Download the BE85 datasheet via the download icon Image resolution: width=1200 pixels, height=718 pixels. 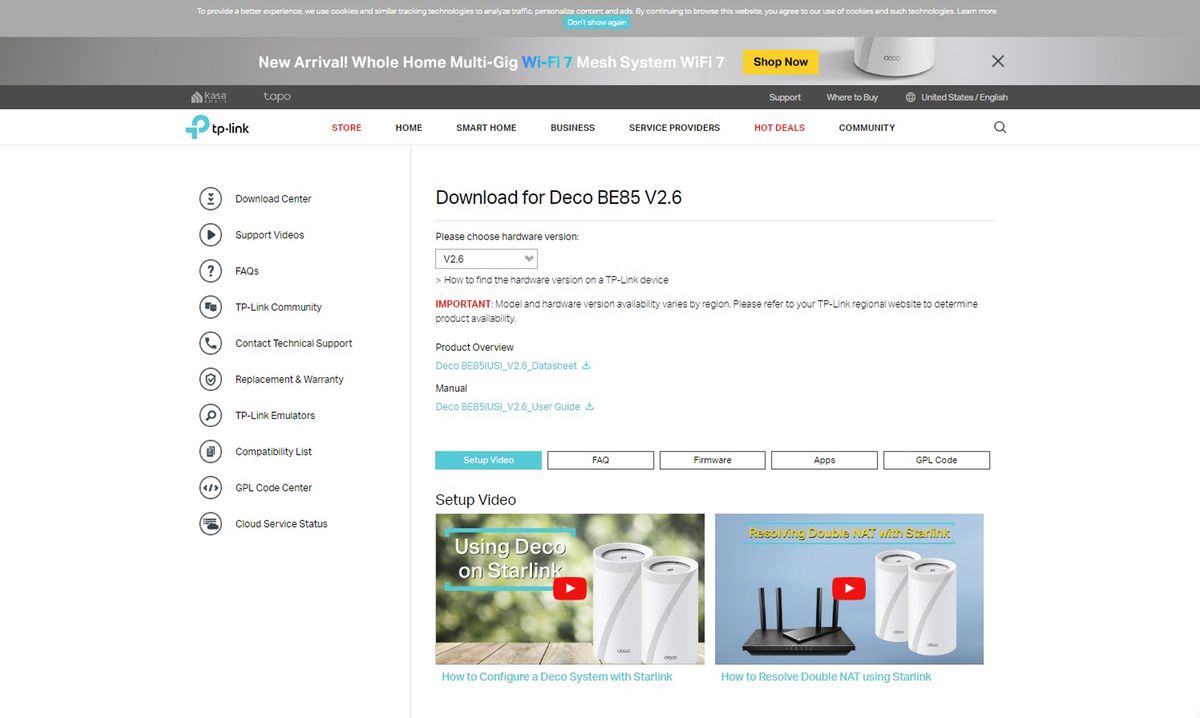586,366
